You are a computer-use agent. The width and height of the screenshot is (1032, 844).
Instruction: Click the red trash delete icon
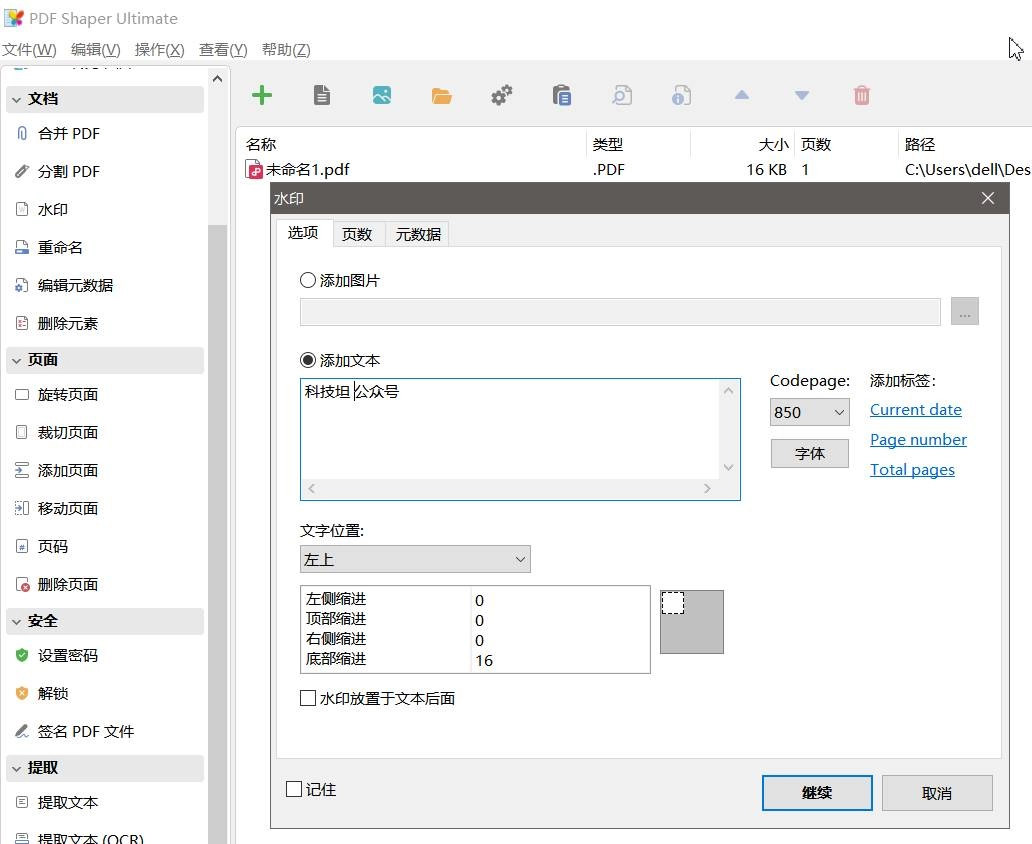862,95
